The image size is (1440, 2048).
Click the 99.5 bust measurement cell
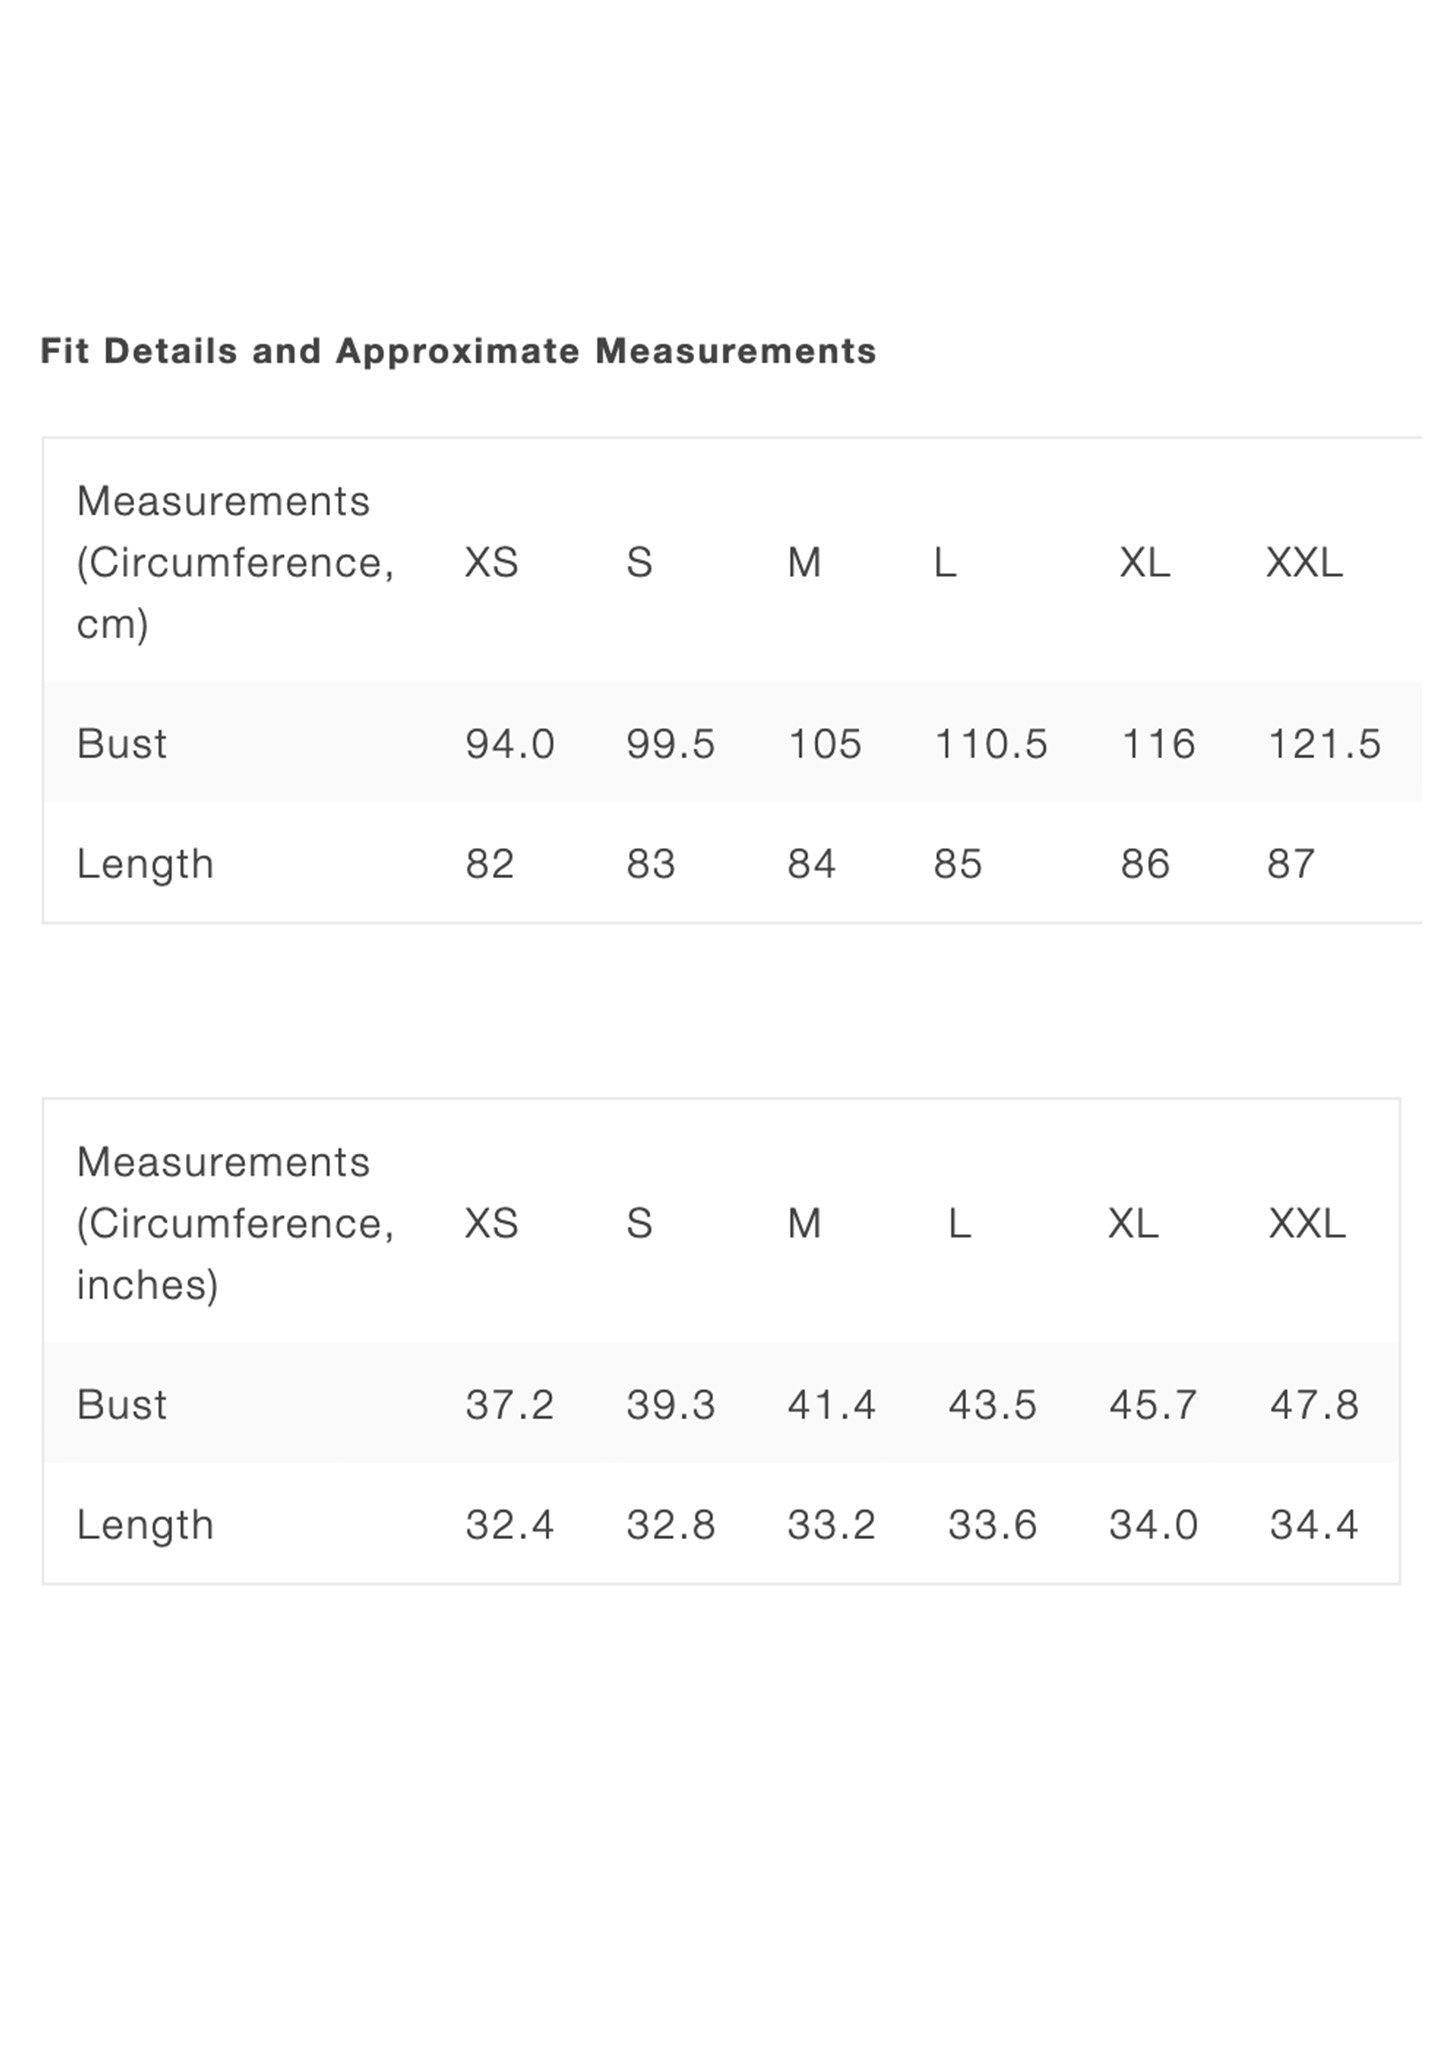(x=671, y=744)
